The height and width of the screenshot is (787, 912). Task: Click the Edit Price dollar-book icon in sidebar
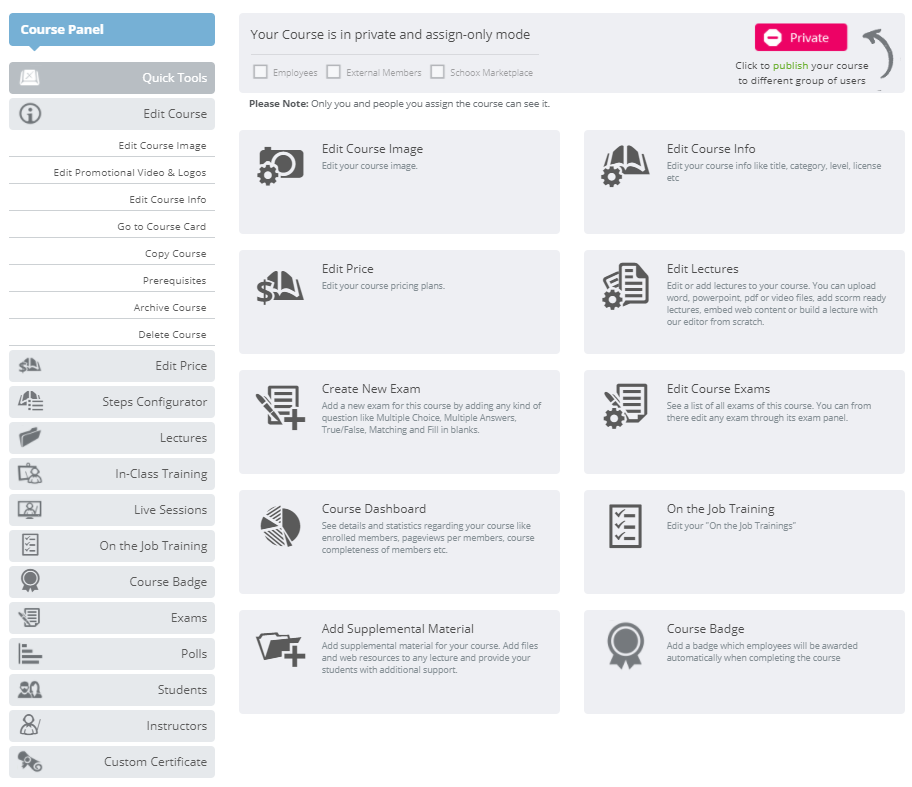pyautogui.click(x=30, y=365)
